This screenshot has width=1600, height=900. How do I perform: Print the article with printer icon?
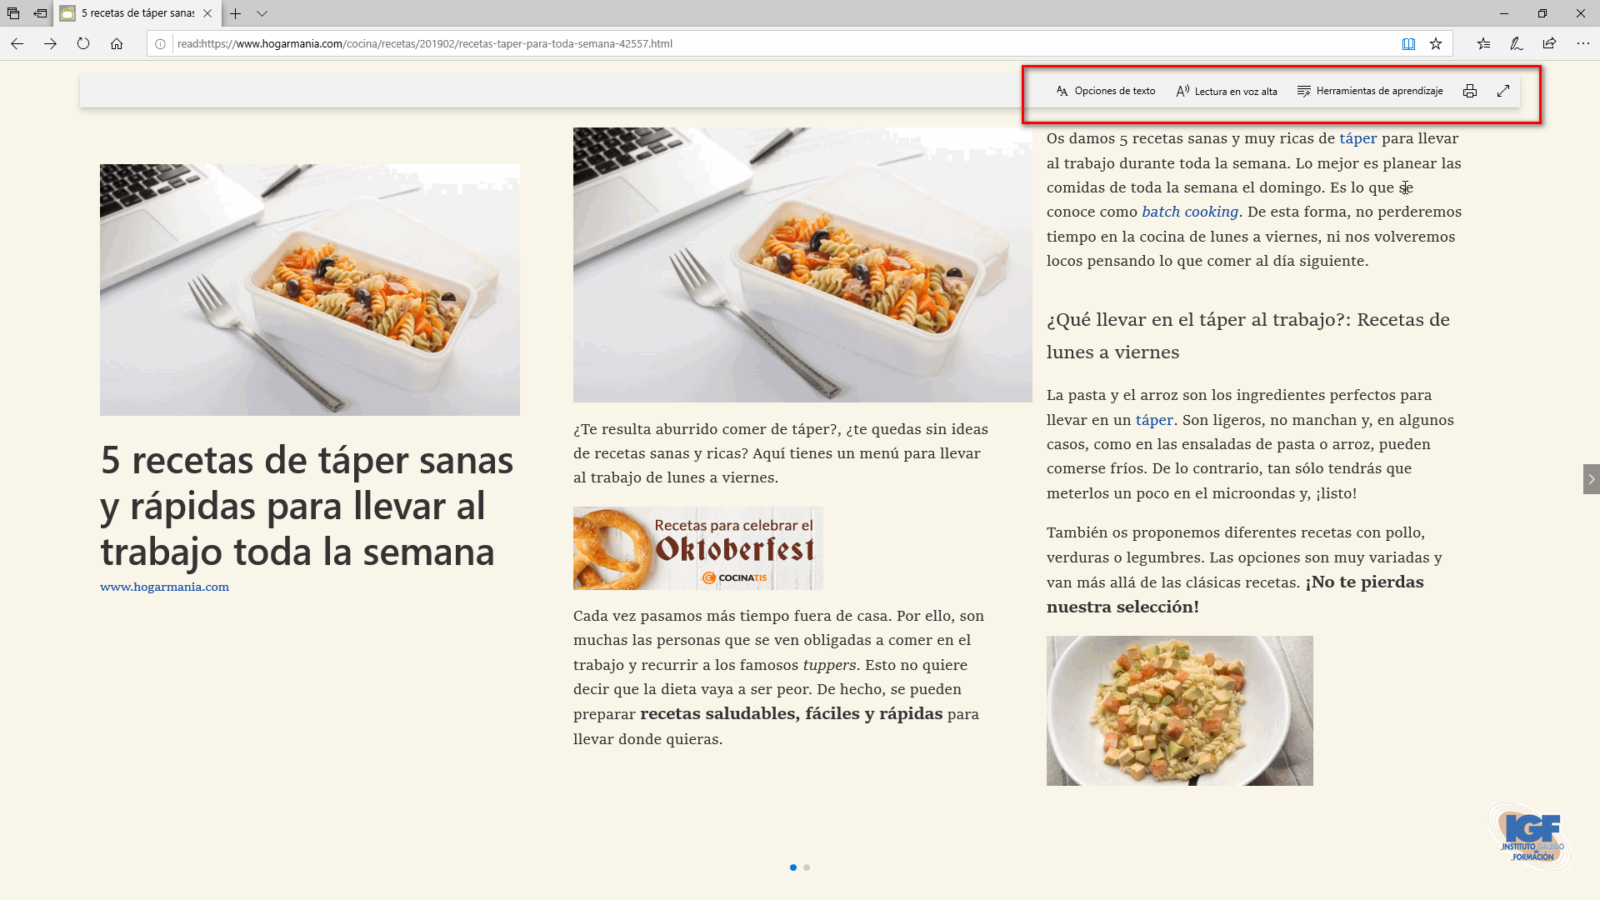click(x=1470, y=91)
